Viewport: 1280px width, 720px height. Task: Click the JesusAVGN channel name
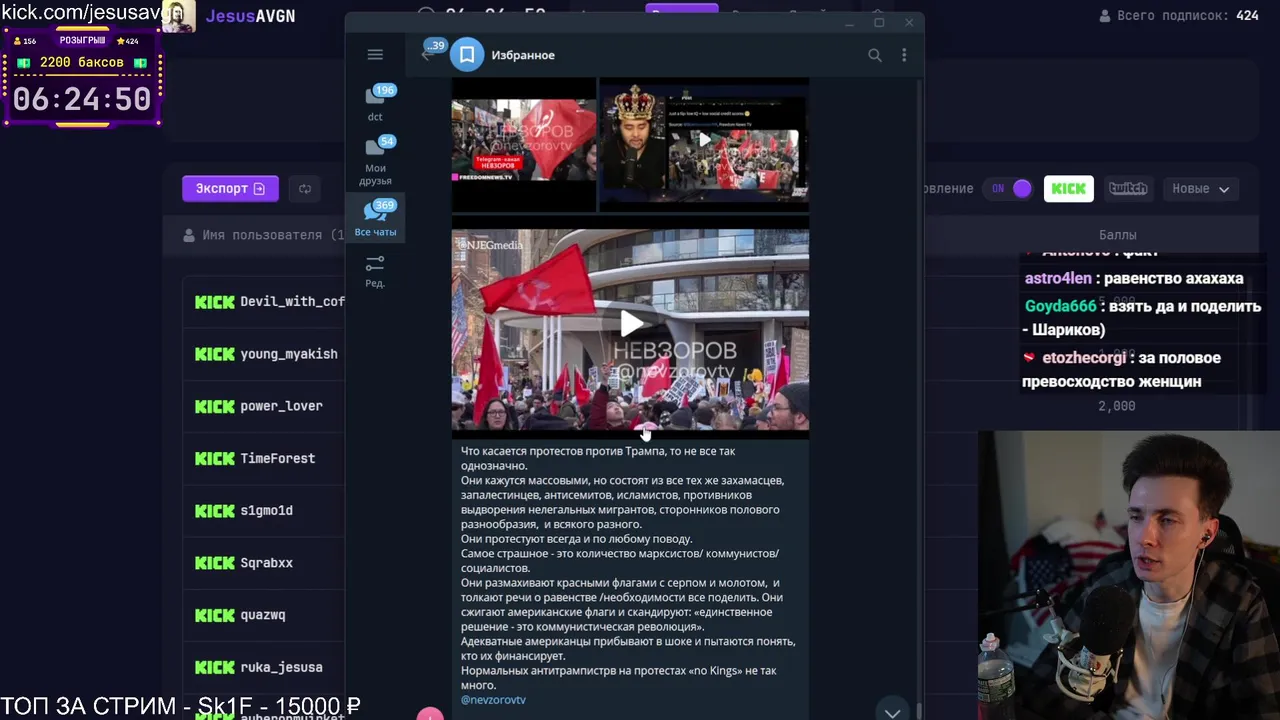tap(250, 16)
